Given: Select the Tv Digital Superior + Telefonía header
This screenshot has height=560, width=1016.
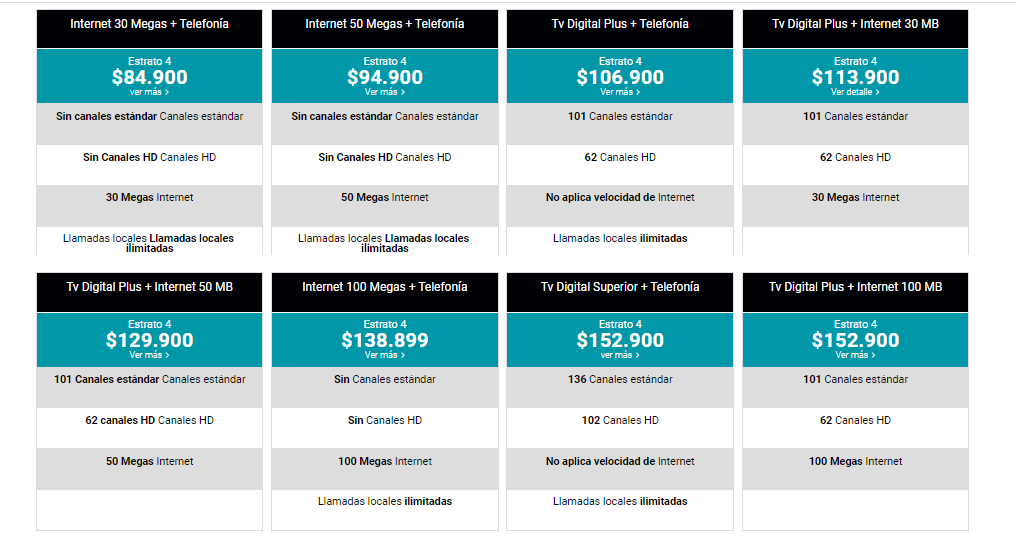Looking at the screenshot, I should [x=620, y=292].
